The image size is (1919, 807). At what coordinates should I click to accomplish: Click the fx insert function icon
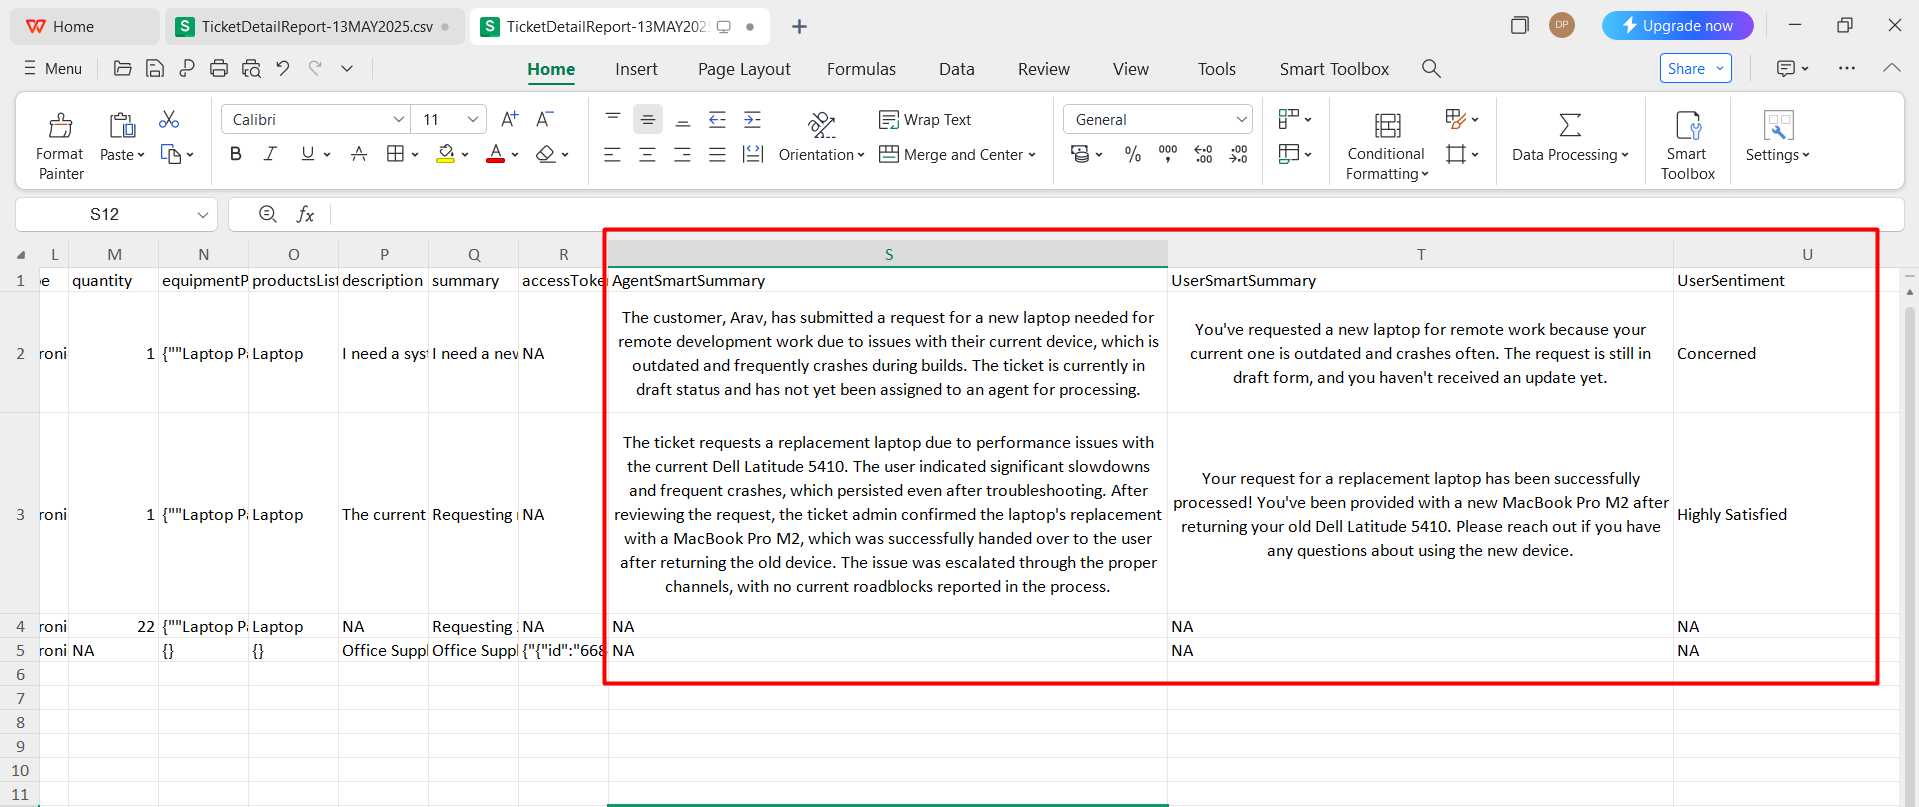click(305, 214)
